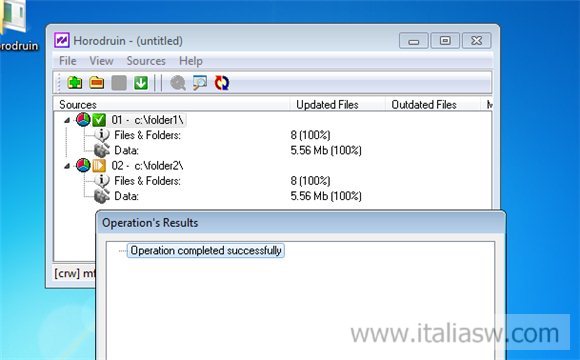This screenshot has height=360, width=580.
Task: Collapse the 01 c:\folder1\ tree node
Action: coord(67,120)
